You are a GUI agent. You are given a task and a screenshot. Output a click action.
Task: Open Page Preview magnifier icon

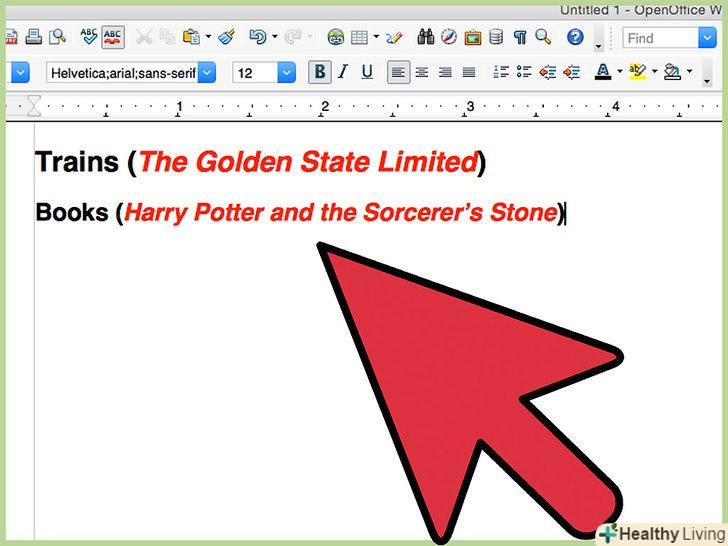[58, 36]
